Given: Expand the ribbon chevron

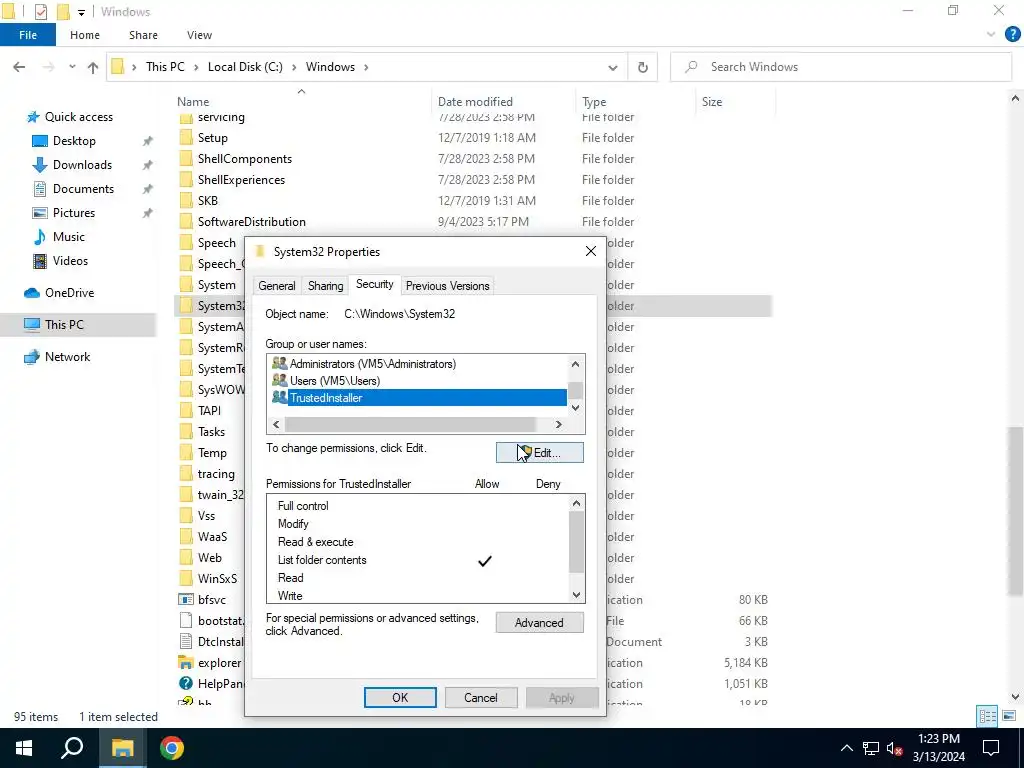Looking at the screenshot, I should [x=991, y=35].
